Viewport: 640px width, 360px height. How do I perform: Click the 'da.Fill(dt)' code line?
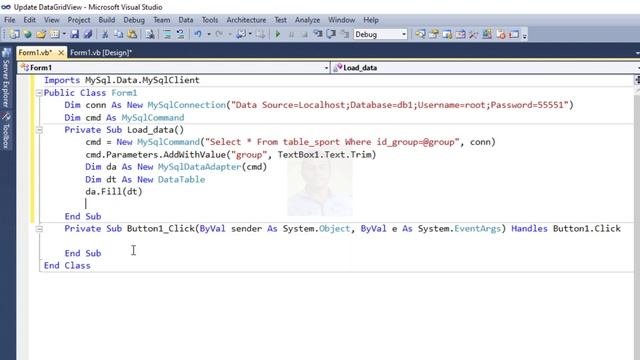[x=114, y=192]
